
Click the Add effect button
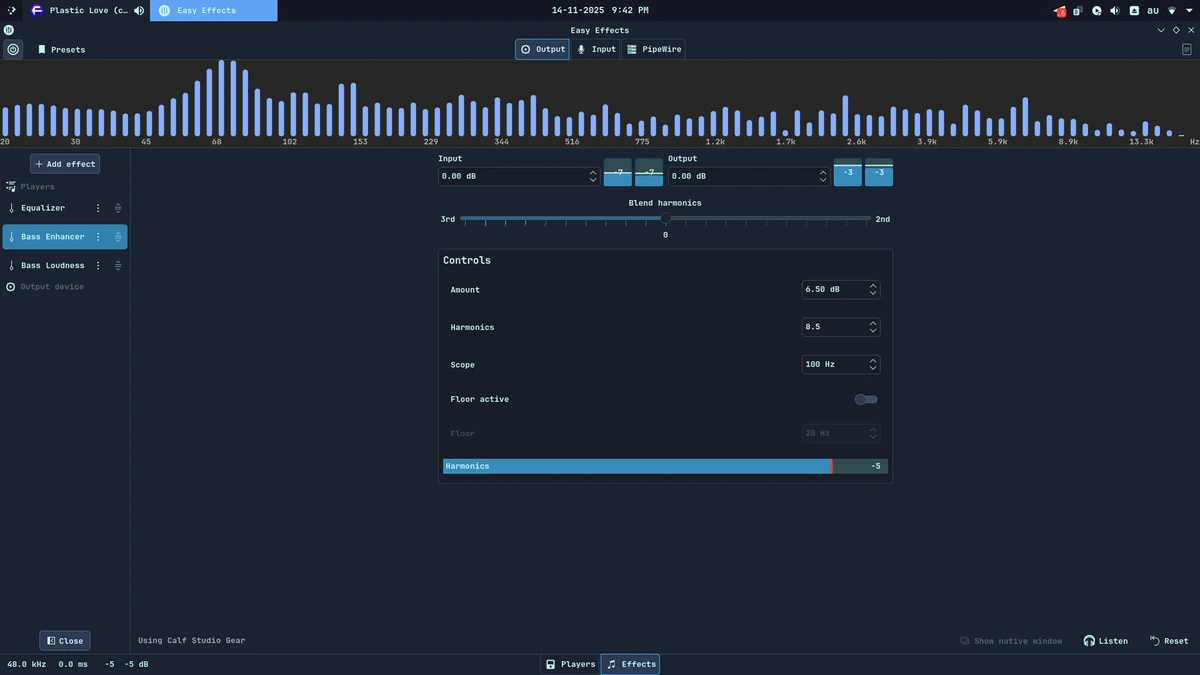click(x=65, y=164)
